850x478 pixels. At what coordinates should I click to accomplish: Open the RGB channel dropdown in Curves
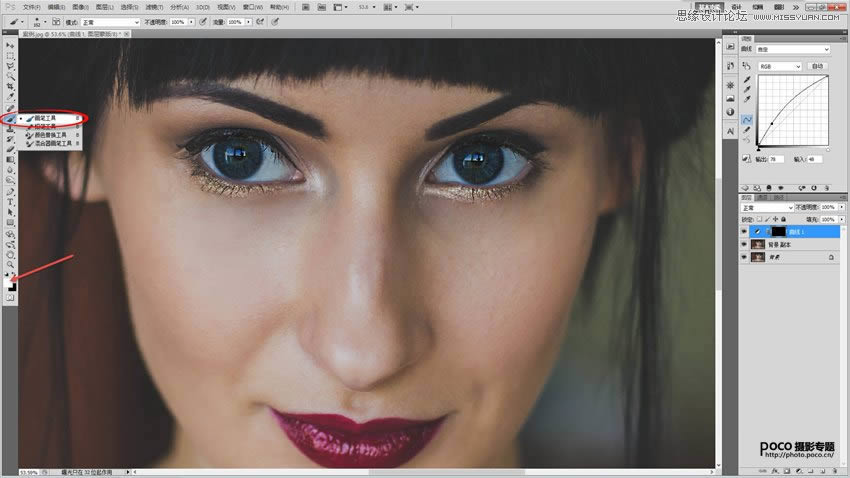point(780,66)
